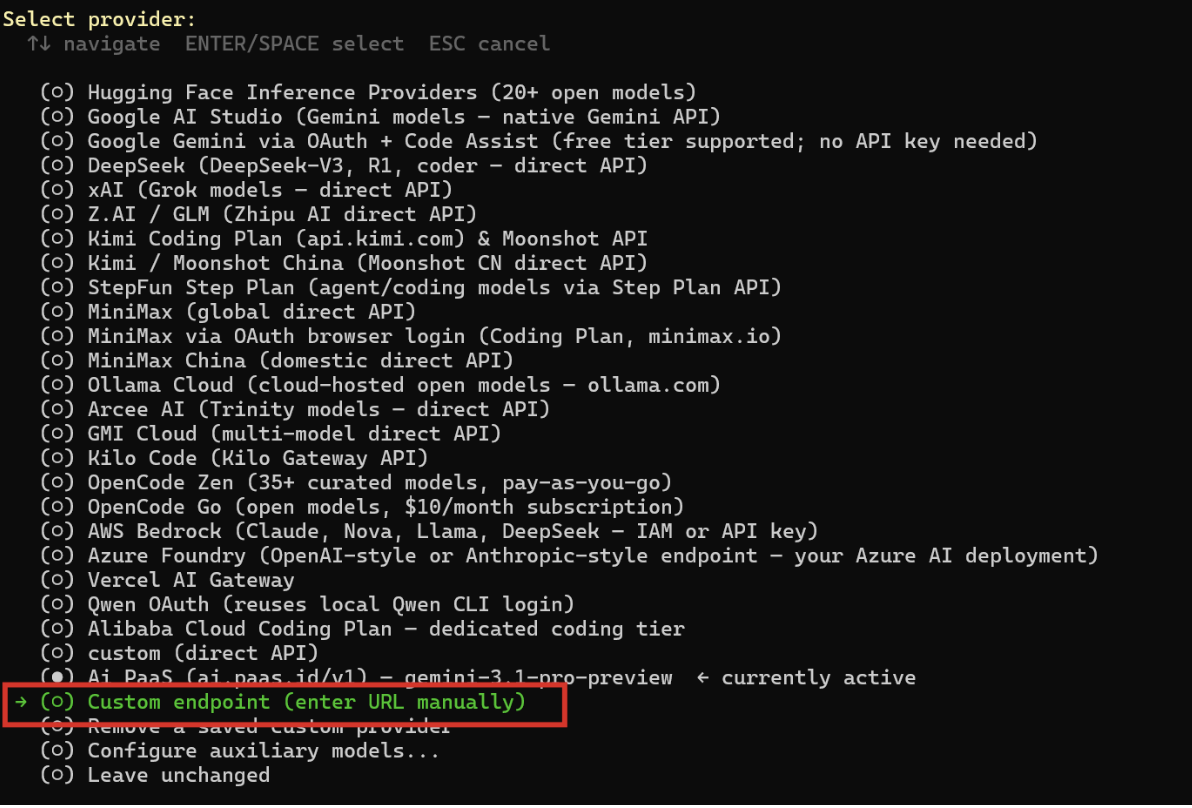Click the highlighted Custom endpoint option
Viewport: 1192px width, 808px height.
point(283,702)
